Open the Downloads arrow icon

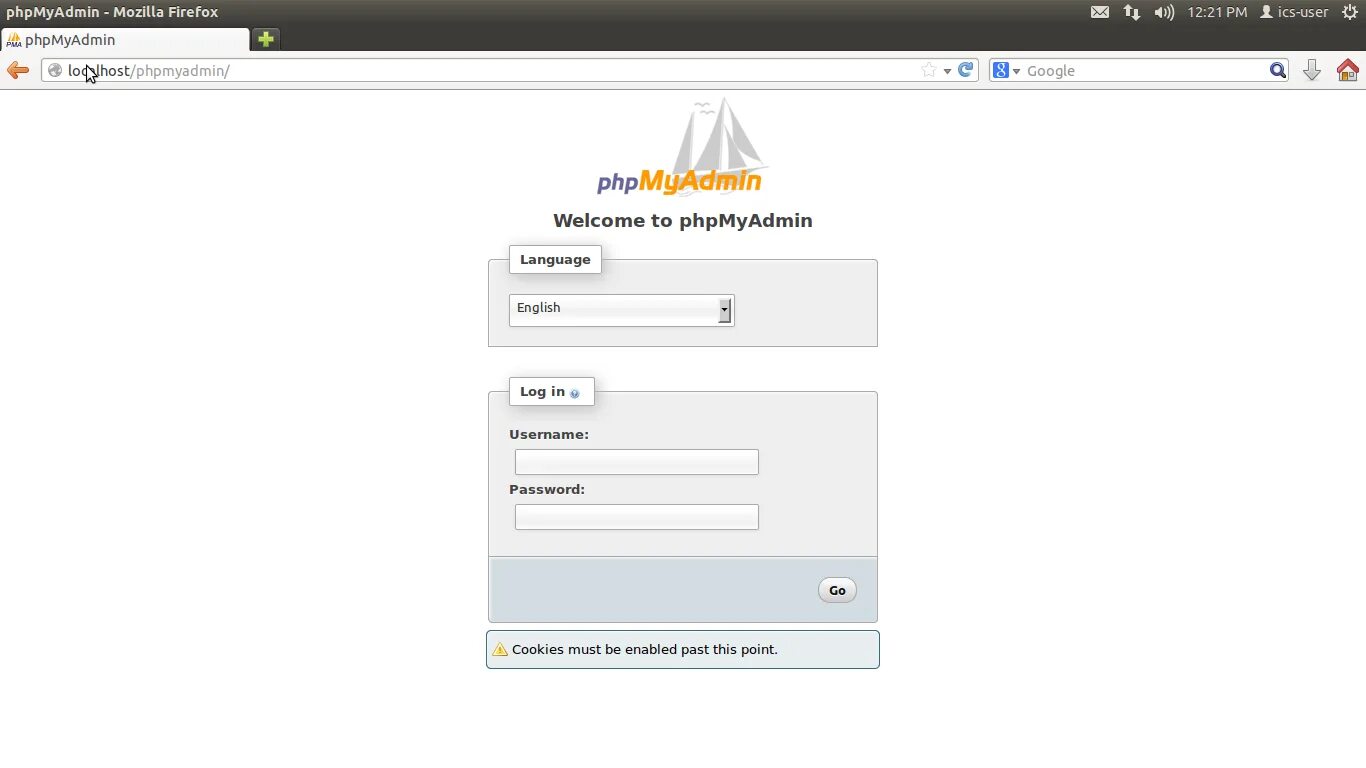1312,70
